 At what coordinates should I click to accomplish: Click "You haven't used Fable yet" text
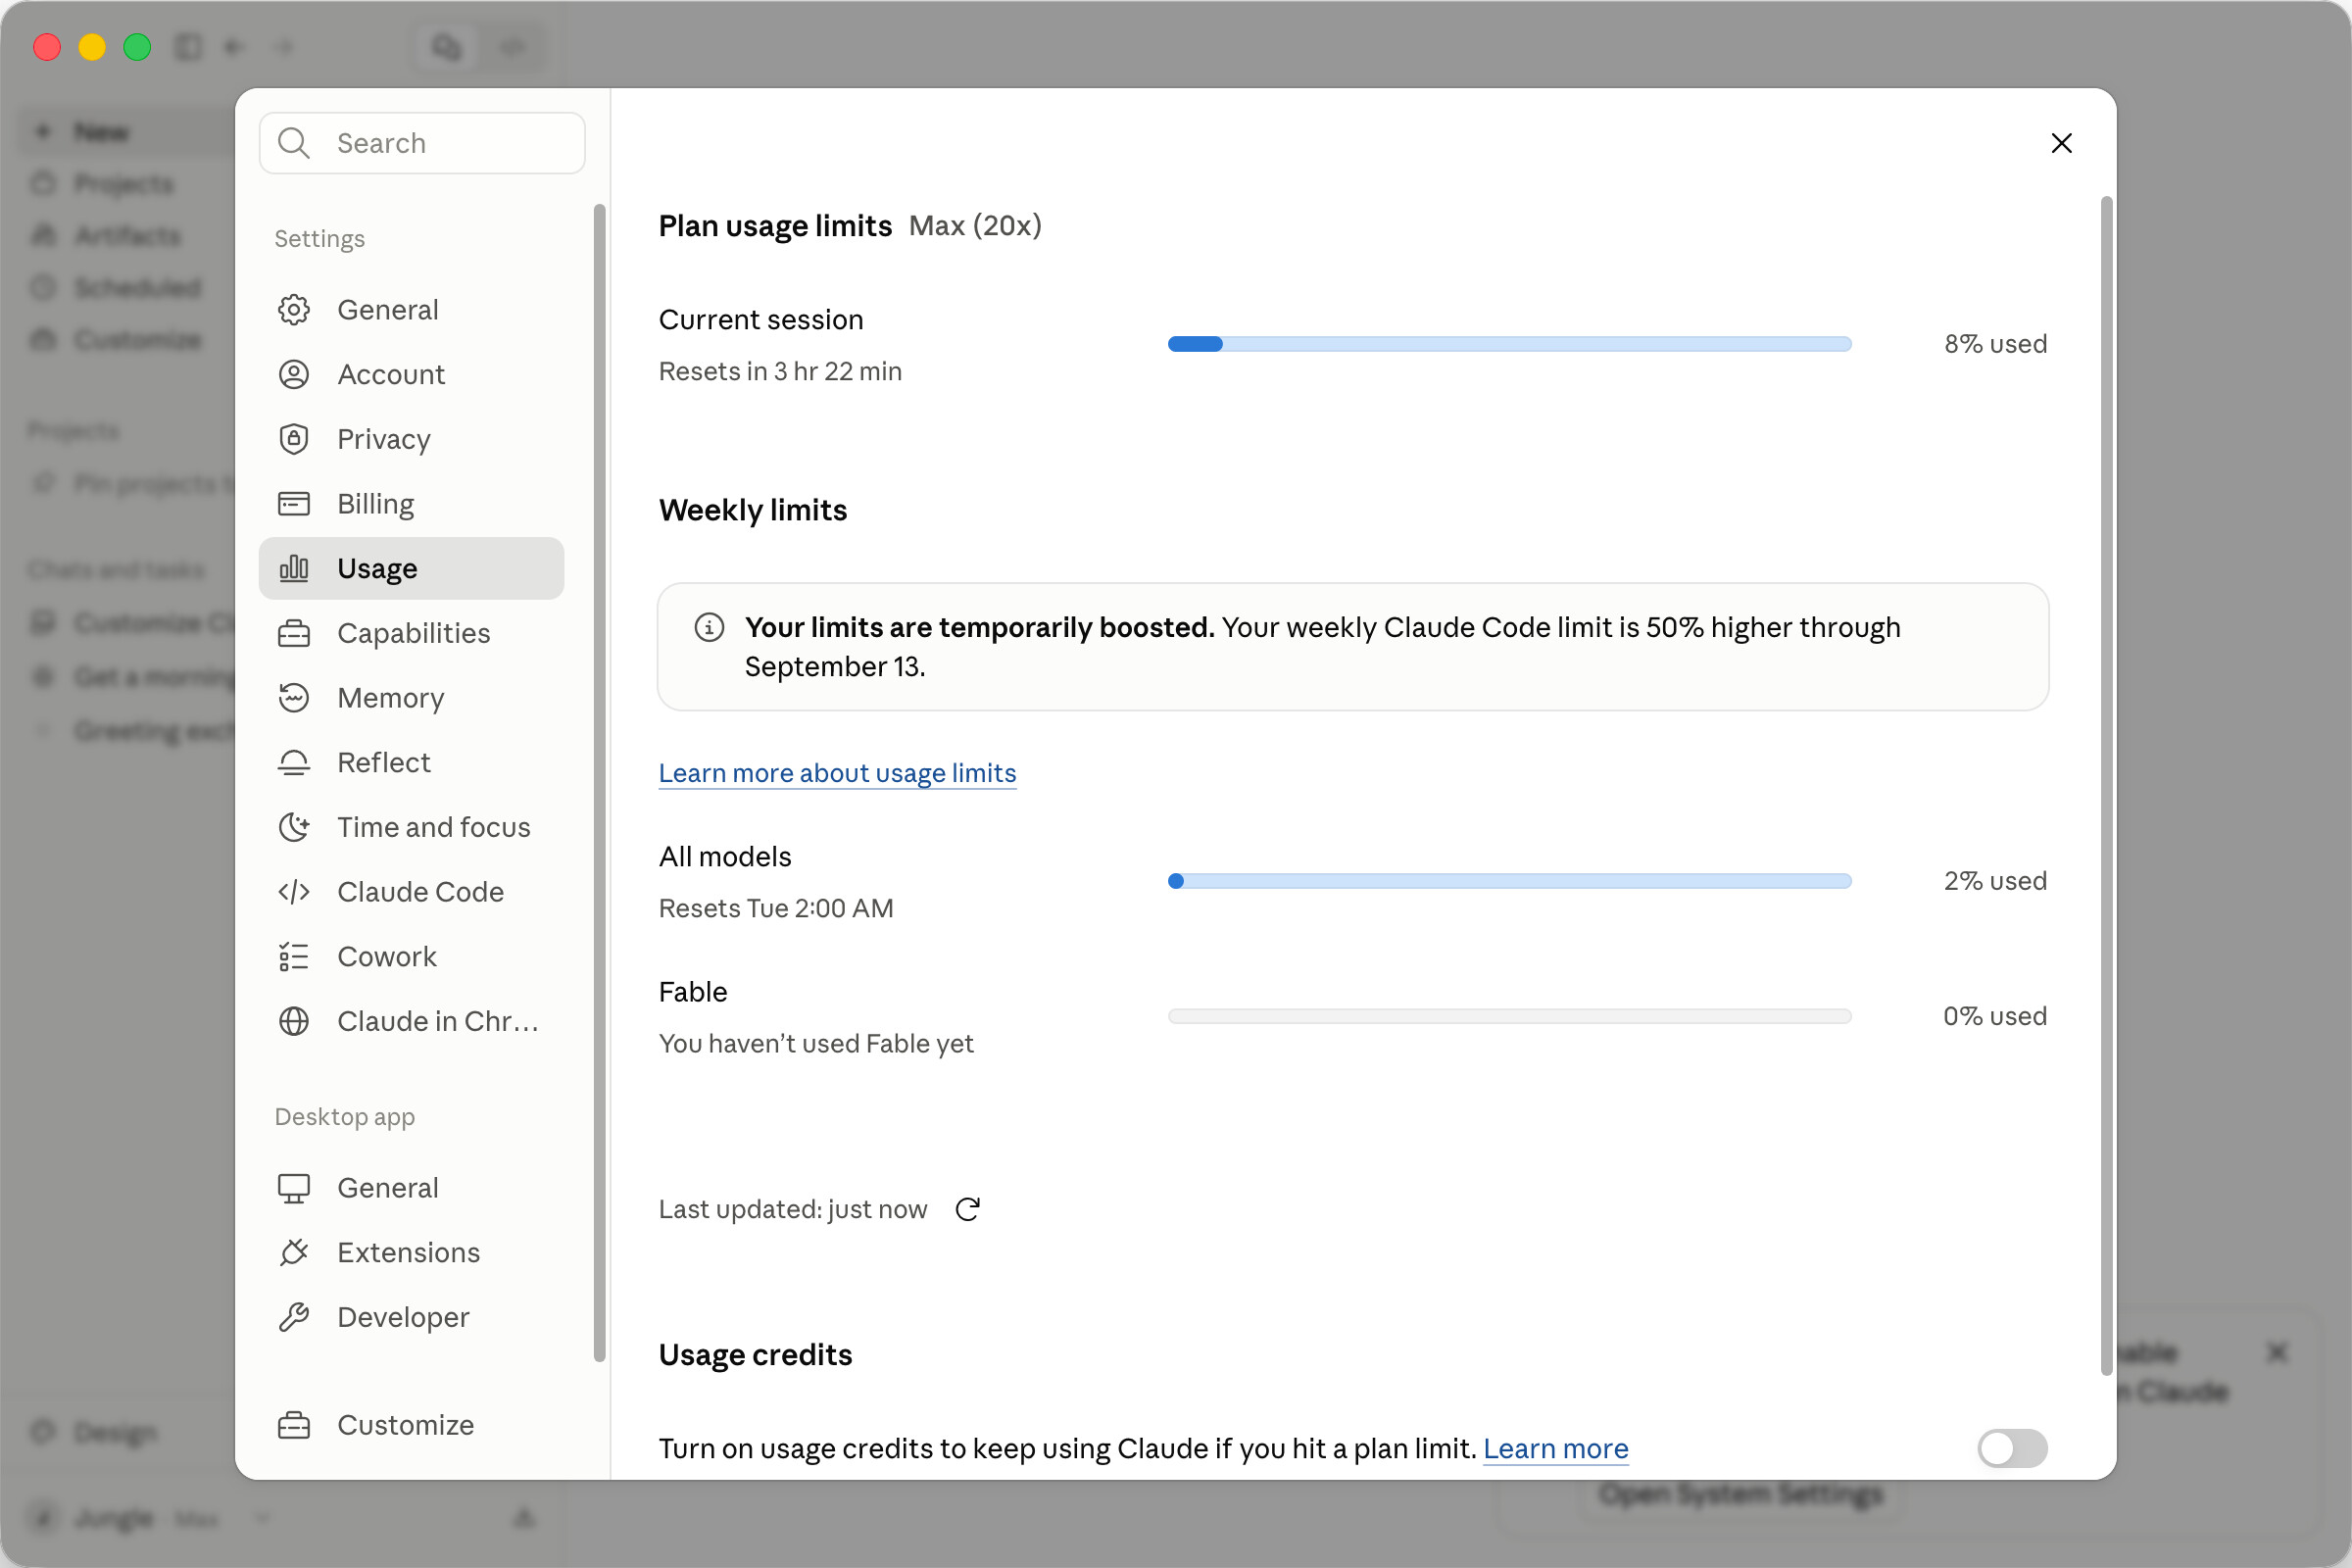click(x=816, y=1044)
